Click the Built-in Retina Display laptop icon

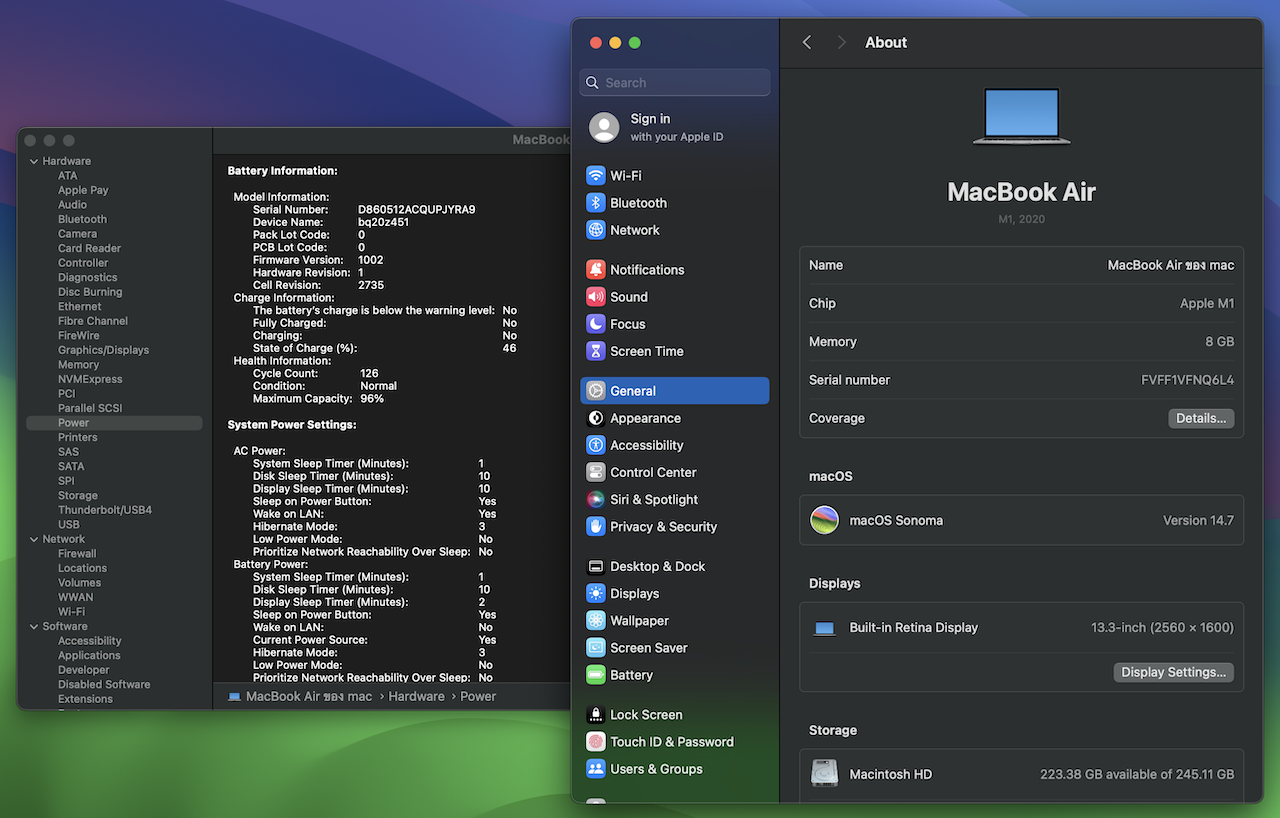coord(825,629)
